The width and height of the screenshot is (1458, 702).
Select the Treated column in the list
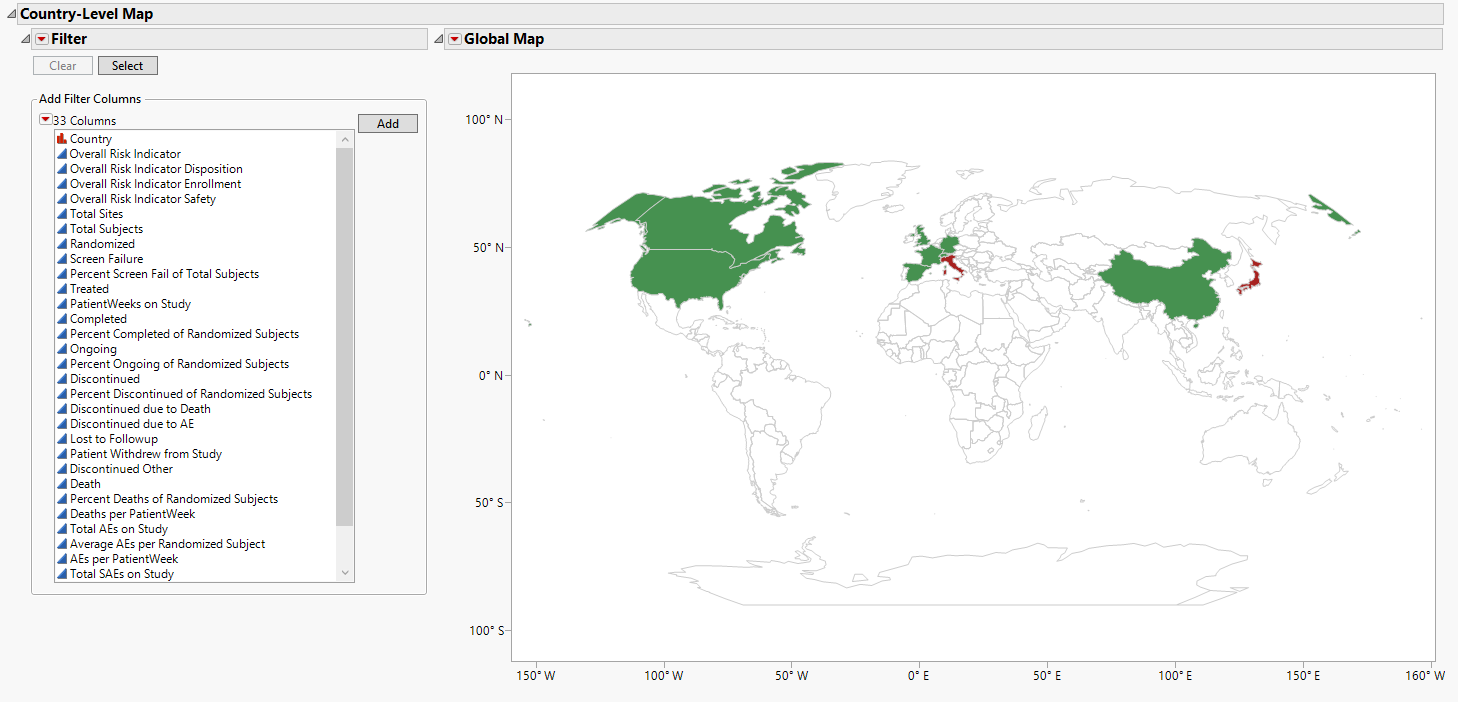pos(89,289)
